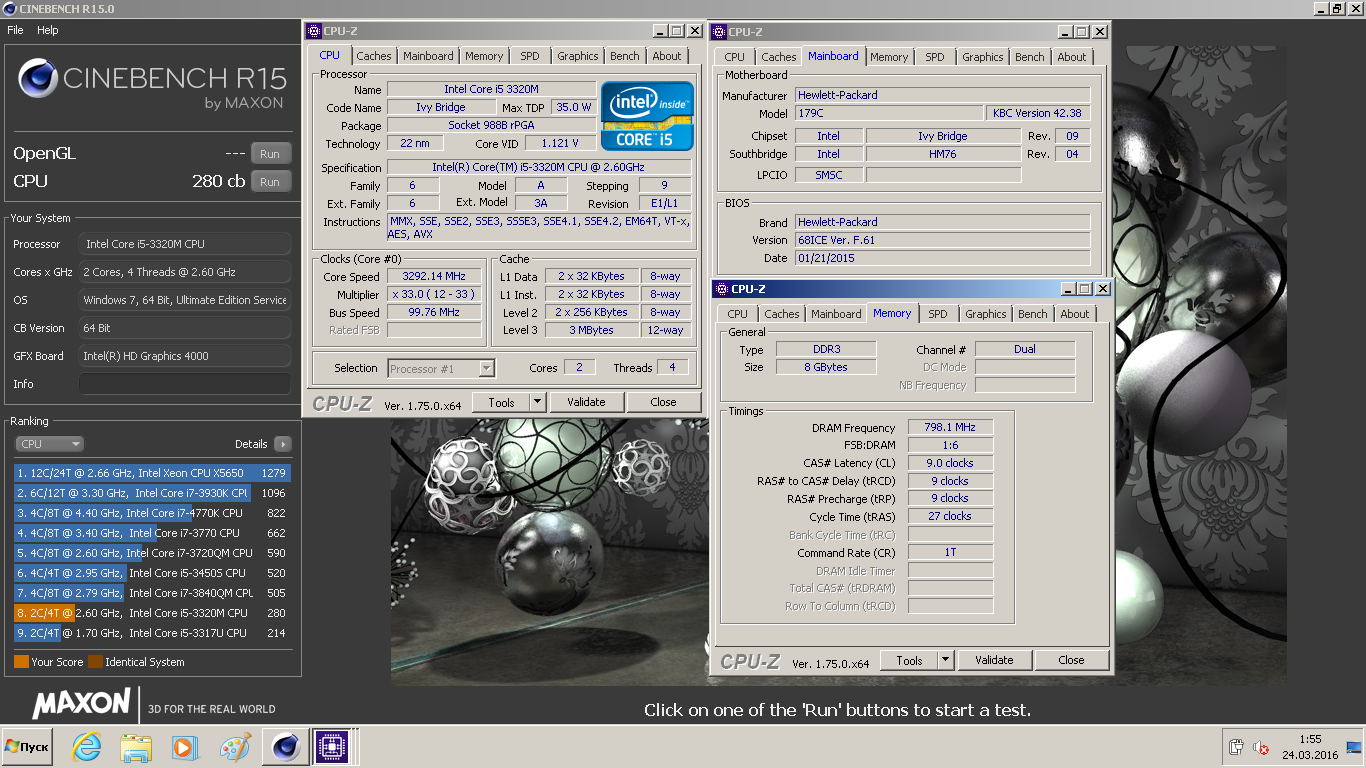
Task: Switch to CPU tab in Mainboard CPU-Z window
Action: 735,58
